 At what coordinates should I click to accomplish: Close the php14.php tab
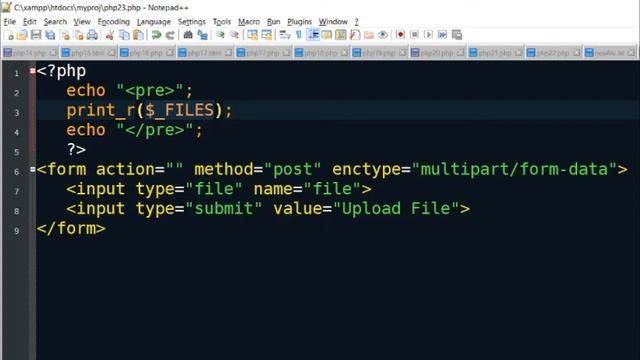[x=53, y=53]
